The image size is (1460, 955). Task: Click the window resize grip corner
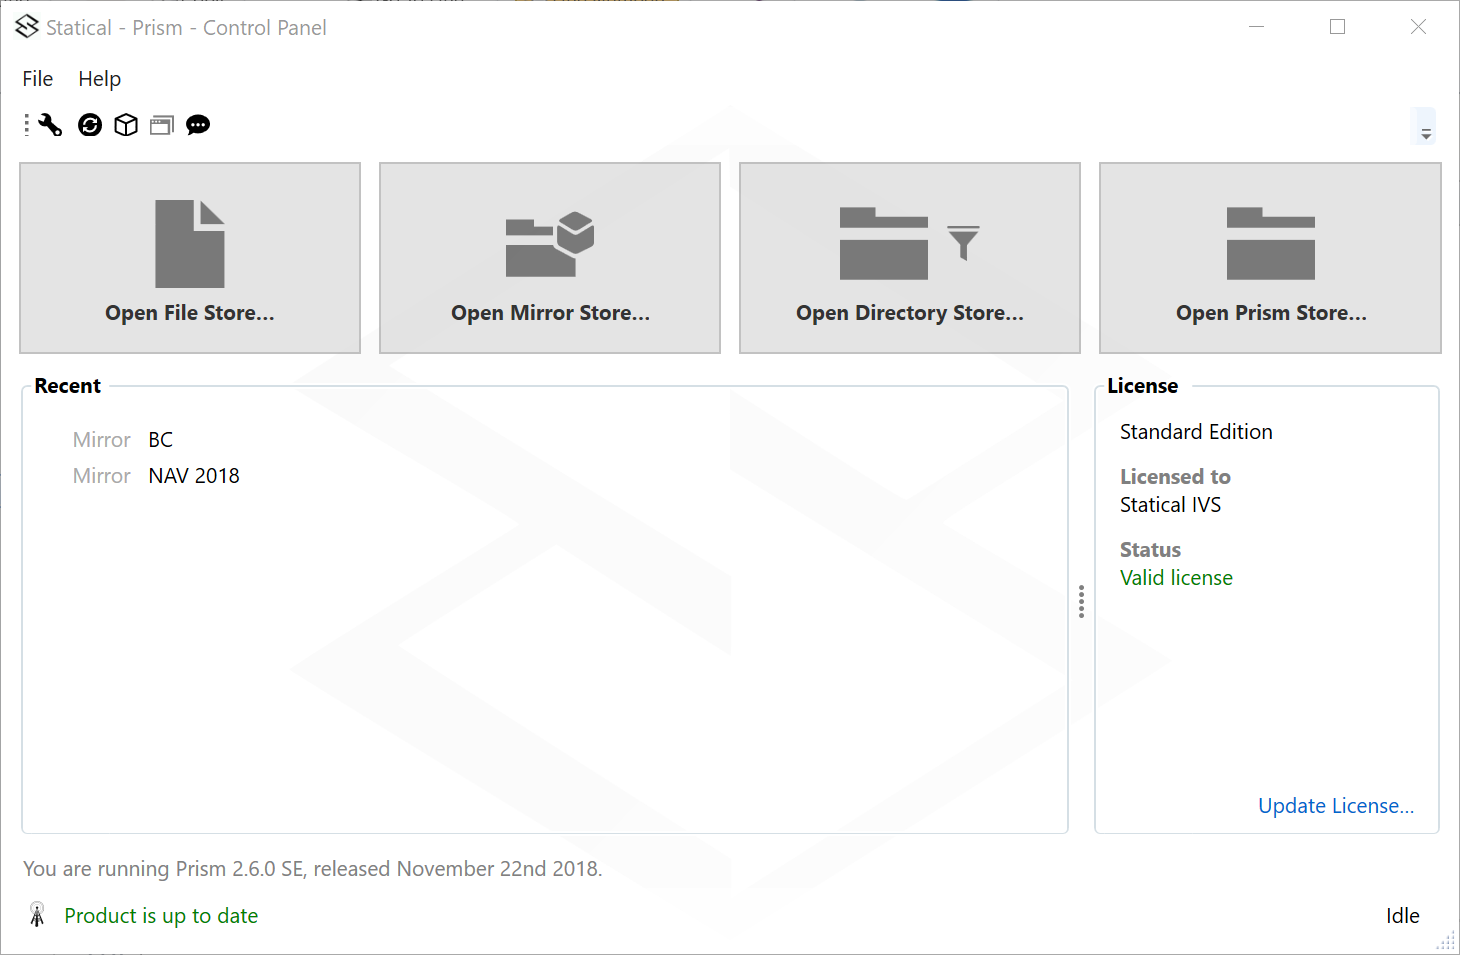(x=1447, y=941)
